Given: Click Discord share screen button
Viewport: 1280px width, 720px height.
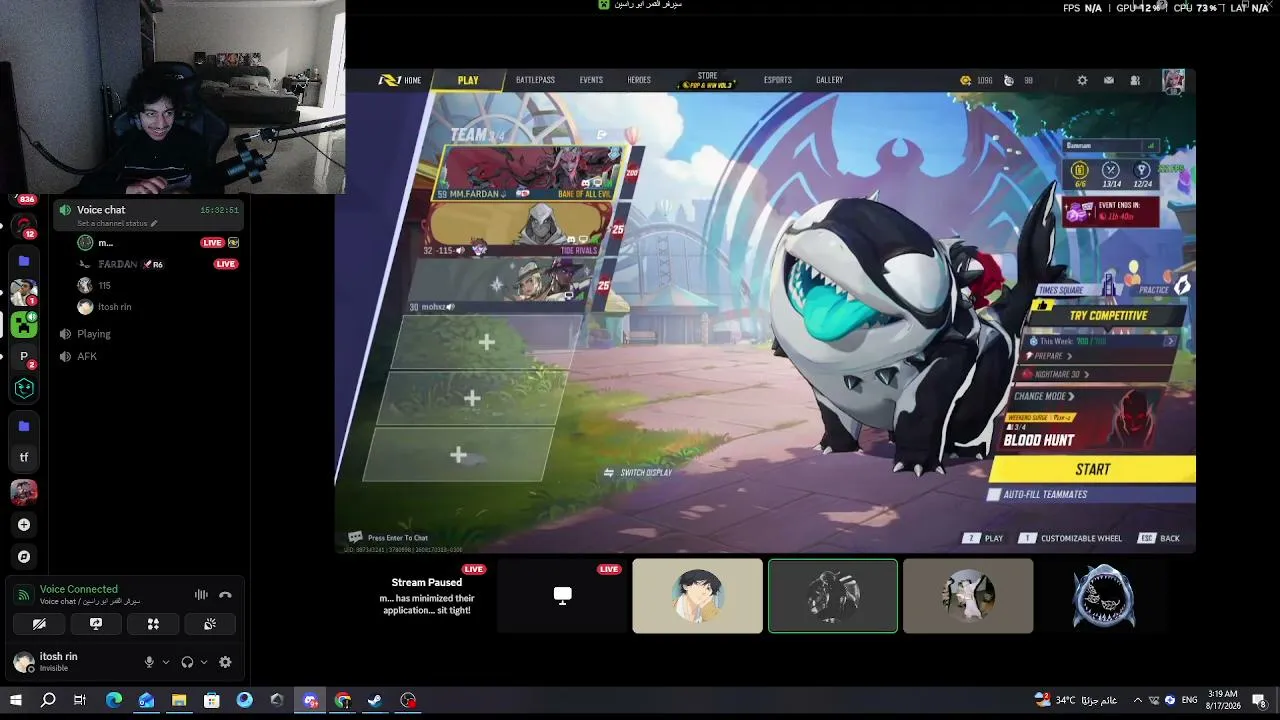Looking at the screenshot, I should pyautogui.click(x=96, y=624).
